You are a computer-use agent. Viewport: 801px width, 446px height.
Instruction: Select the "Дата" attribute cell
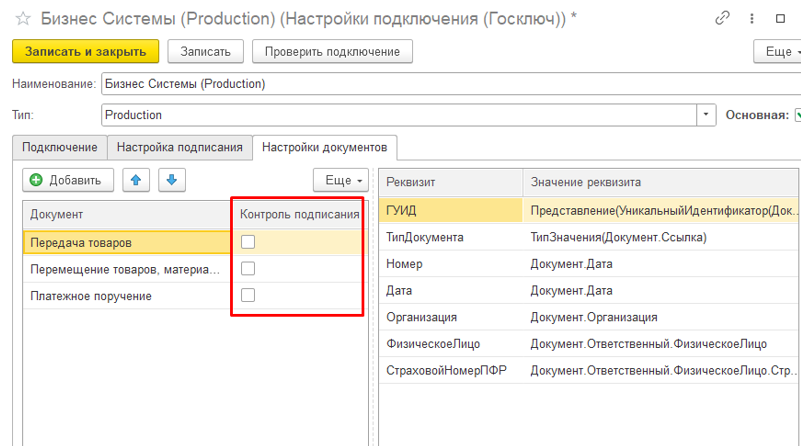451,290
